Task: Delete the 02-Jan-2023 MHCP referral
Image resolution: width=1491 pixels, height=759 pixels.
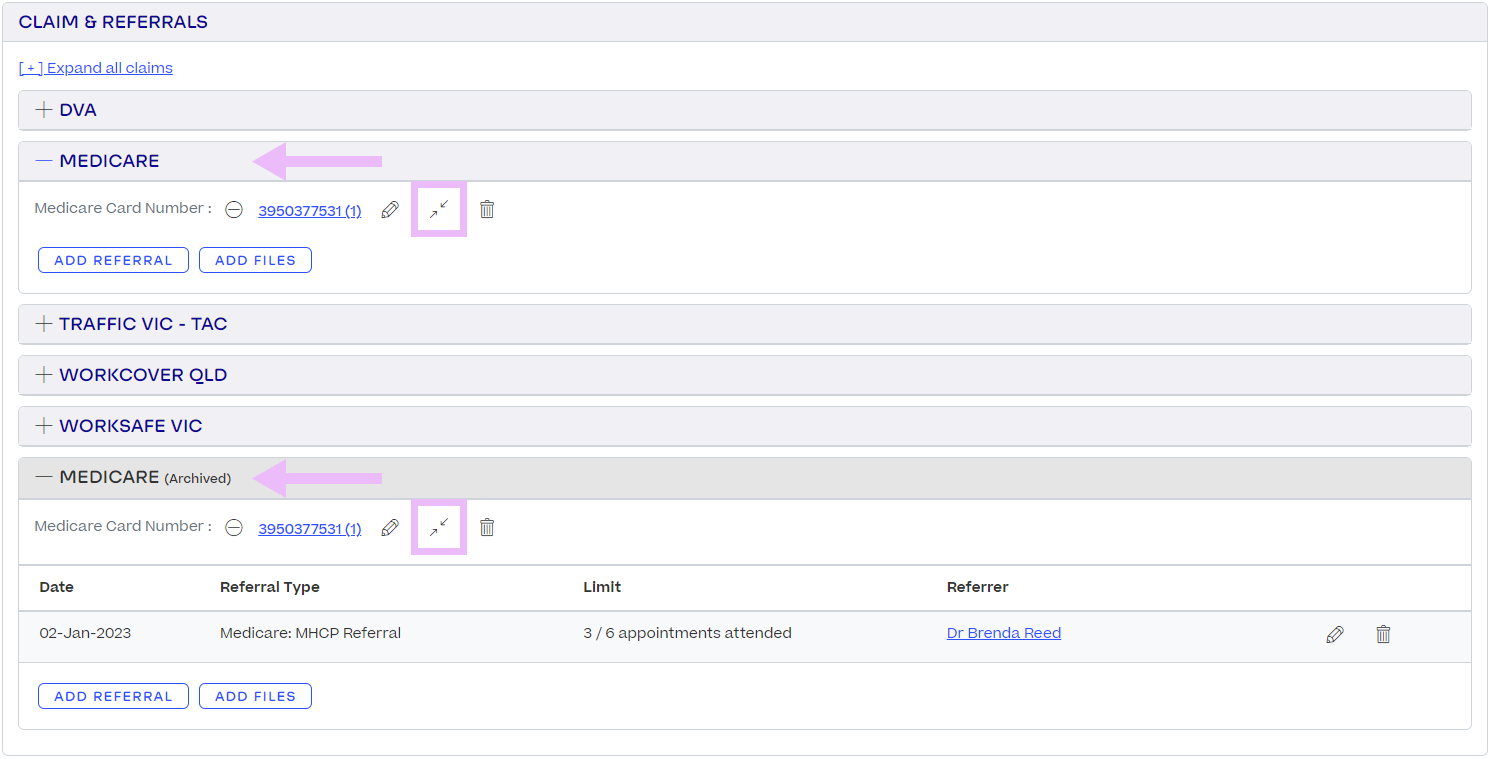Action: click(1383, 634)
